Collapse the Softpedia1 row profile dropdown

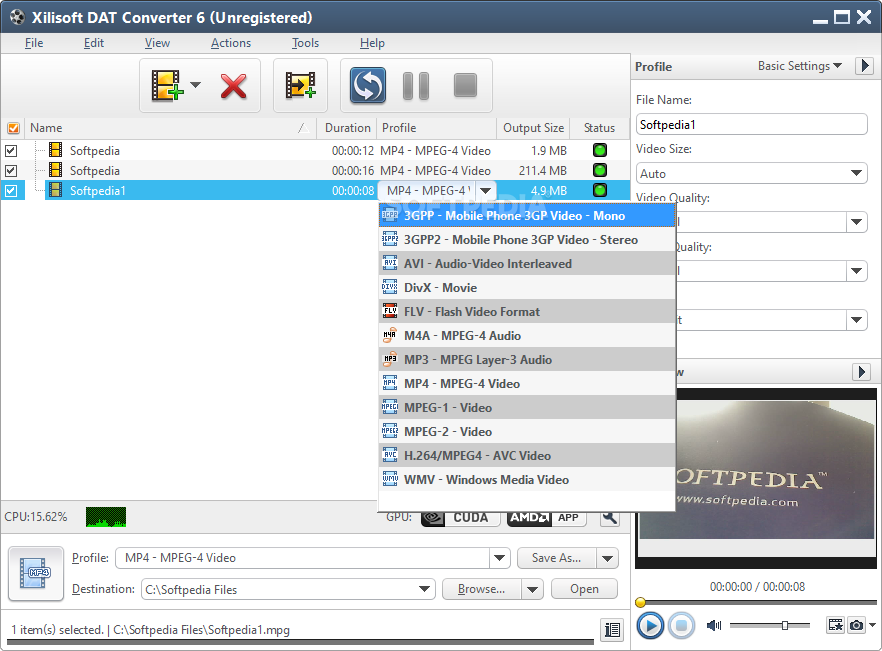[485, 191]
